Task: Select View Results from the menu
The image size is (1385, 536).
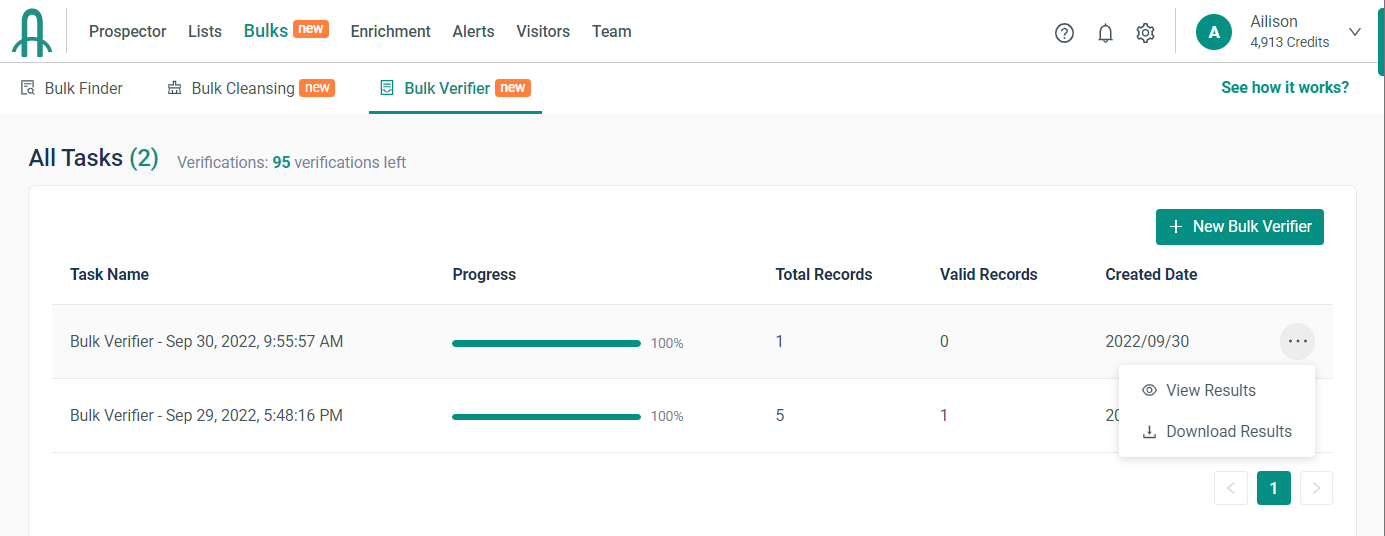Action: (1210, 390)
